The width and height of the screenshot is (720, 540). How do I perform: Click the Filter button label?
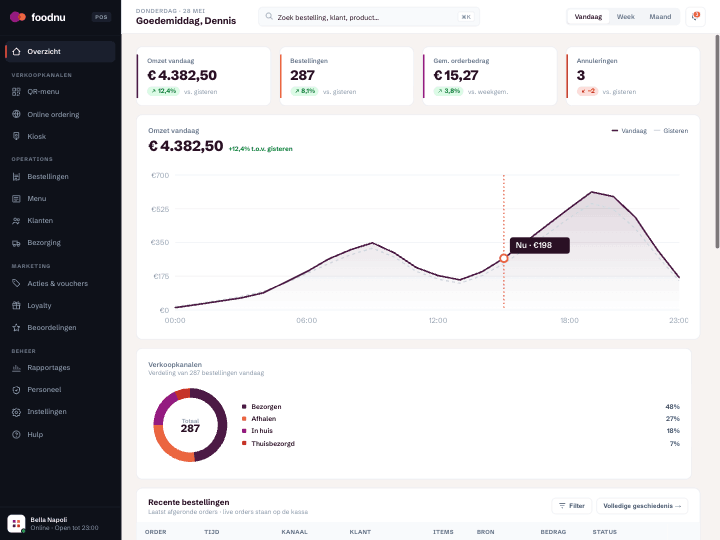click(577, 506)
